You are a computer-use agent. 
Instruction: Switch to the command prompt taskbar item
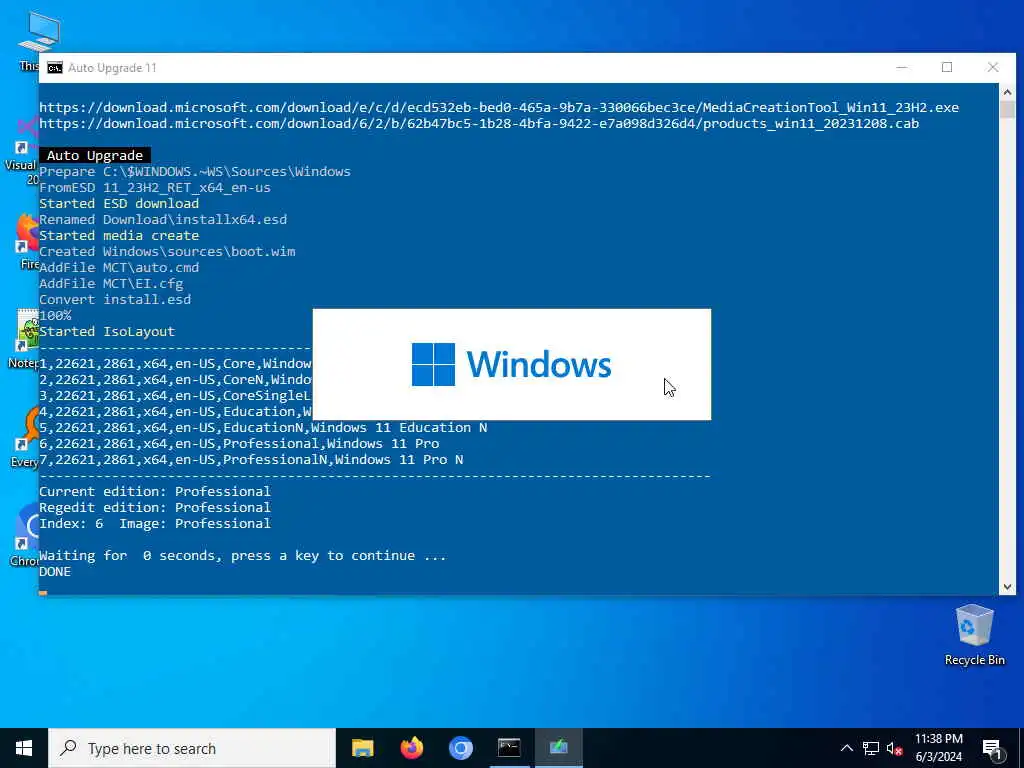[x=509, y=748]
